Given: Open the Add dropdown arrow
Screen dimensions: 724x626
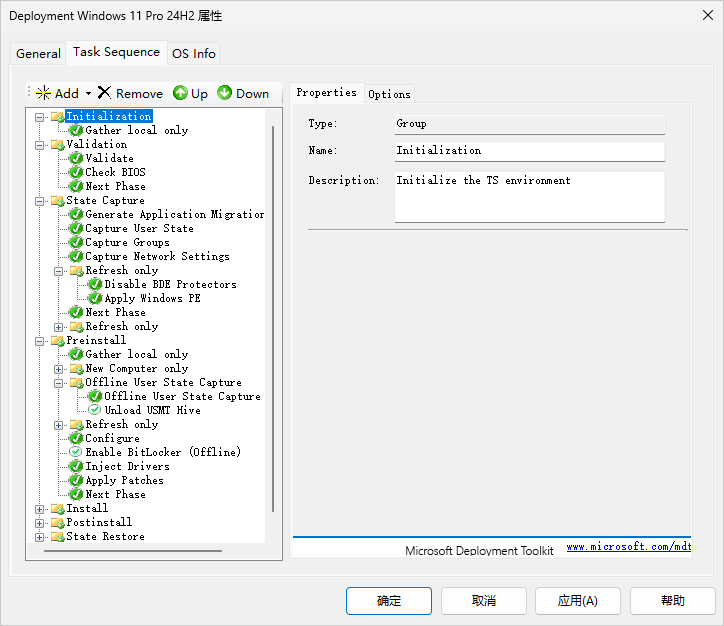Looking at the screenshot, I should [88, 93].
